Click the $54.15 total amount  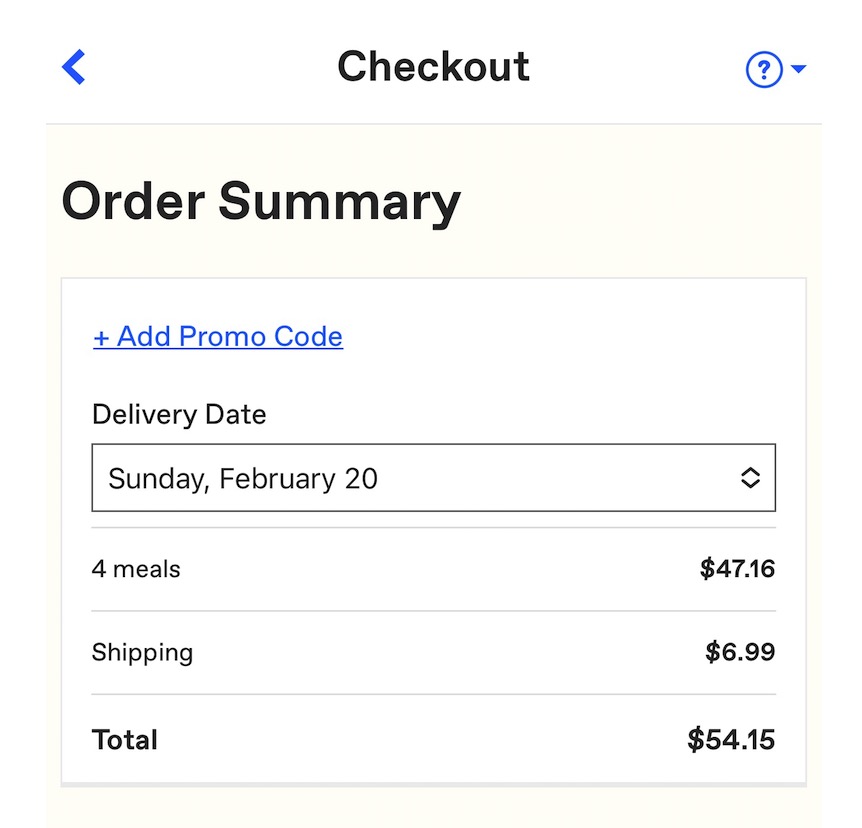tap(731, 740)
